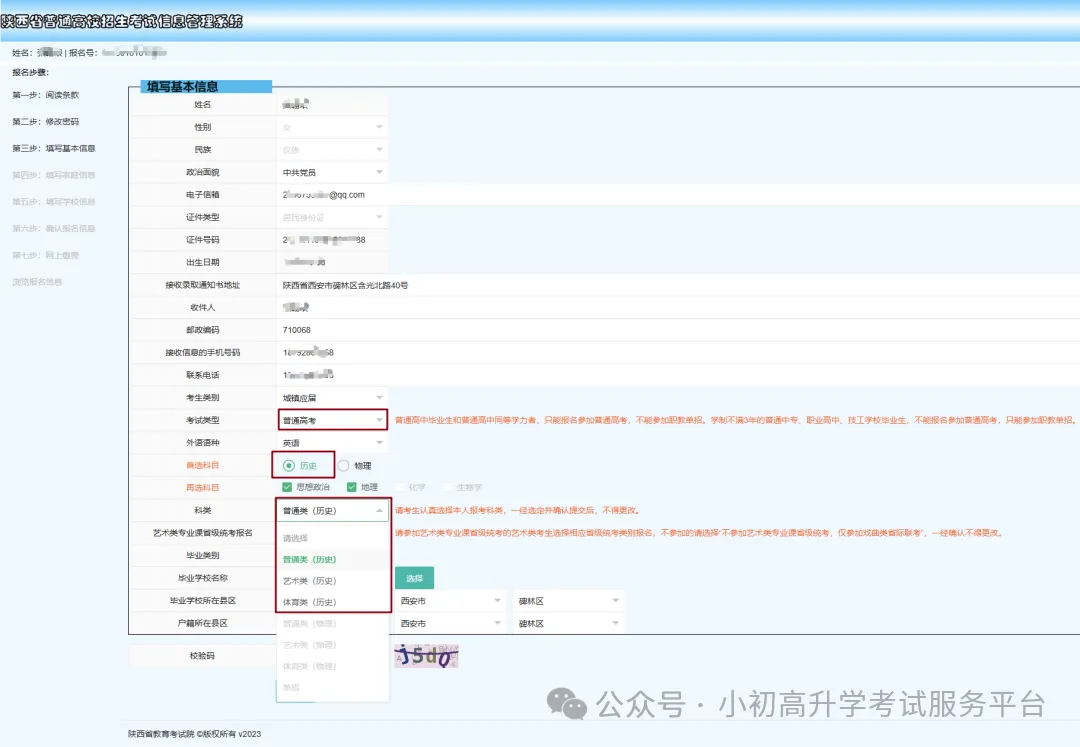
Task: Open the 考生类别 dropdown showing 城镇应届
Action: 332,397
